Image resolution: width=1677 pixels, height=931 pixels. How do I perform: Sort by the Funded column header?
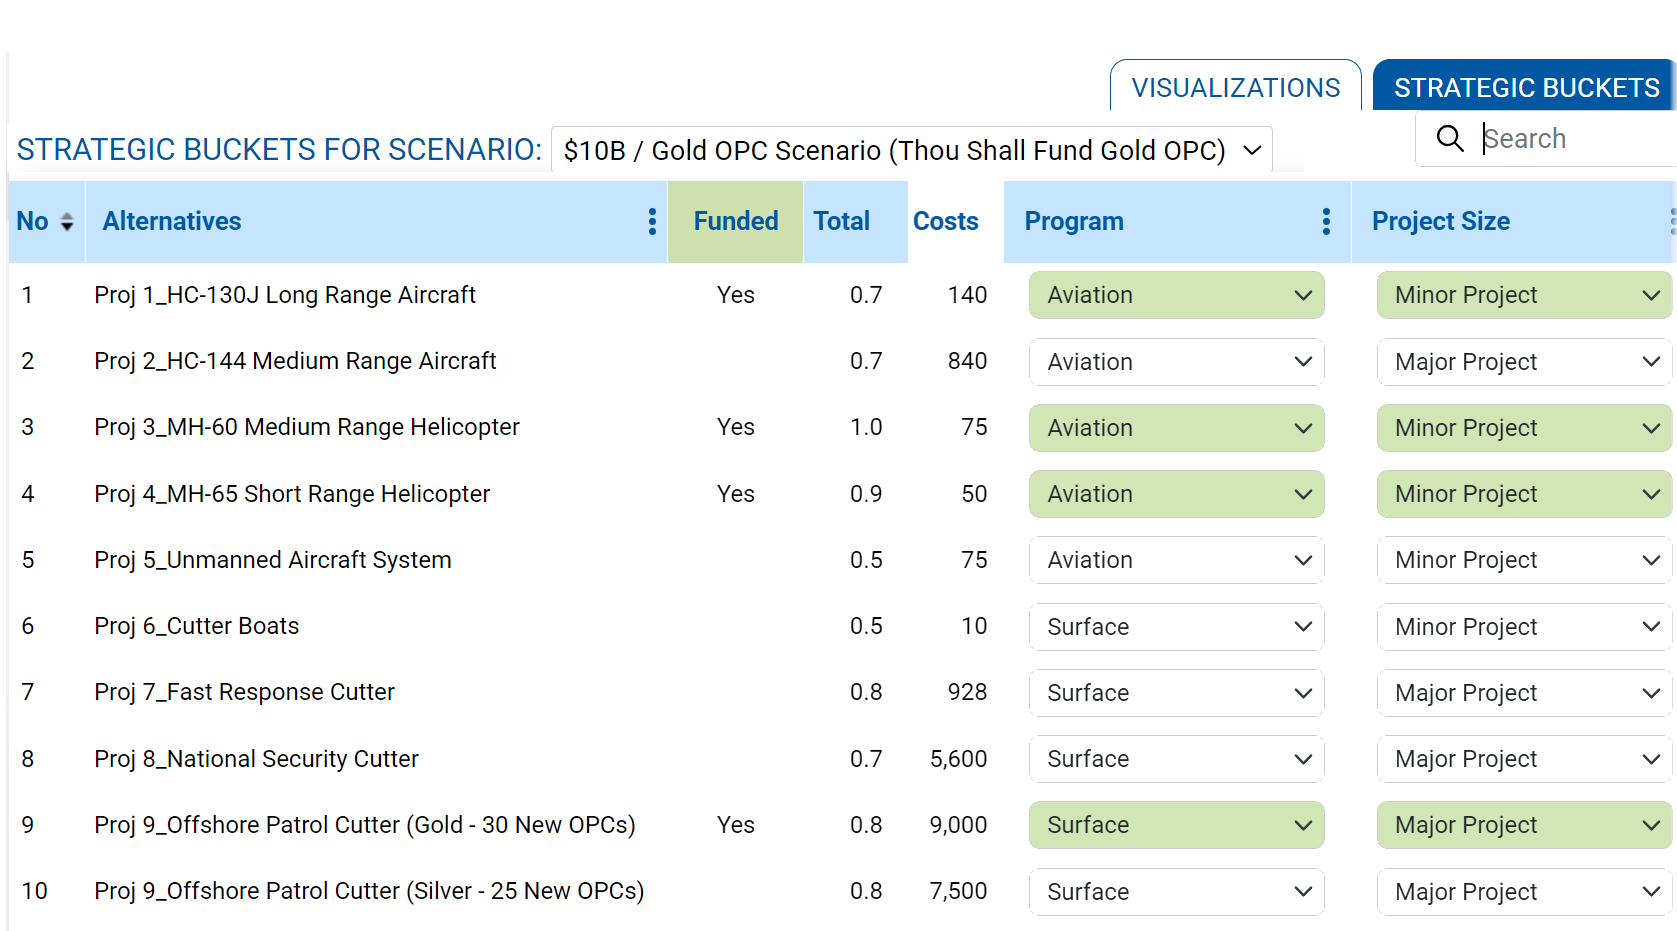736,222
